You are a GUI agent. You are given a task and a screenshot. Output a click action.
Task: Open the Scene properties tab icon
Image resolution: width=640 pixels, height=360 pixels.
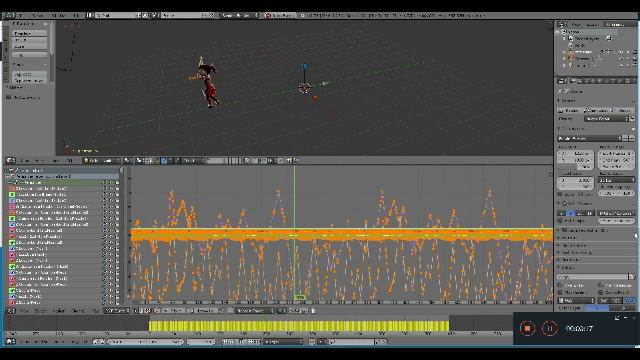tap(587, 81)
